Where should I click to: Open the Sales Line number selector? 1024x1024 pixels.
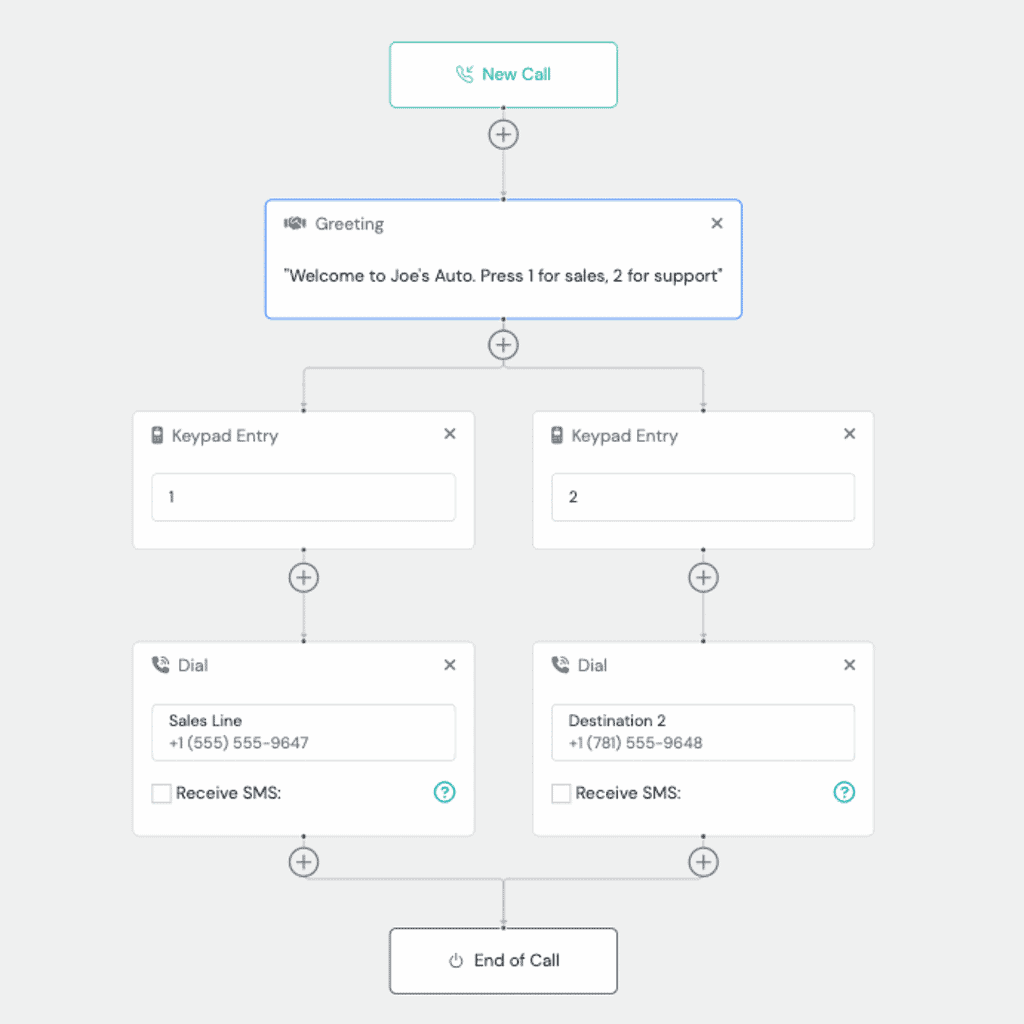click(x=304, y=732)
